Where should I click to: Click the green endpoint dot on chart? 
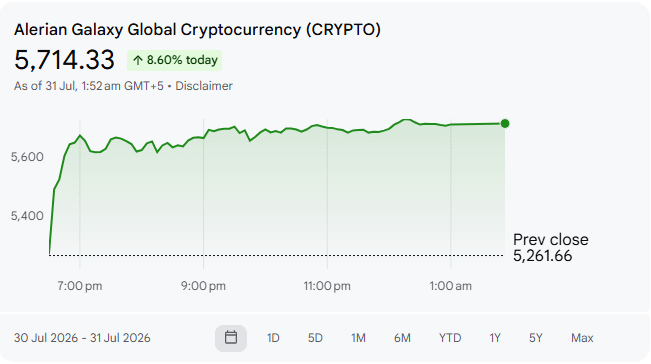pos(505,123)
